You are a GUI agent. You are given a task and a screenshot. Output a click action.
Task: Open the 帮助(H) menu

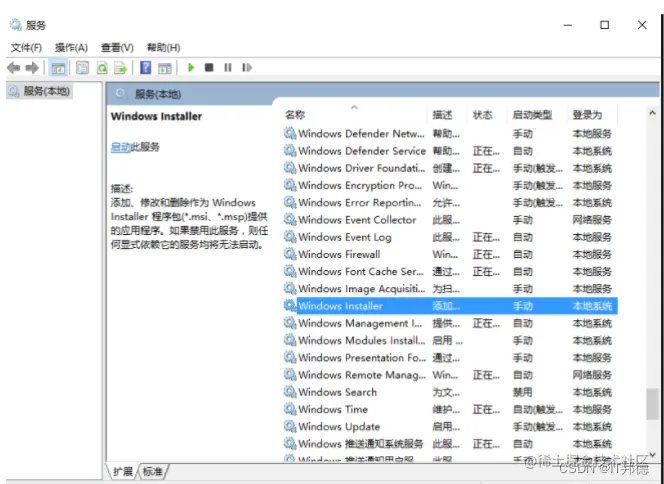163,47
